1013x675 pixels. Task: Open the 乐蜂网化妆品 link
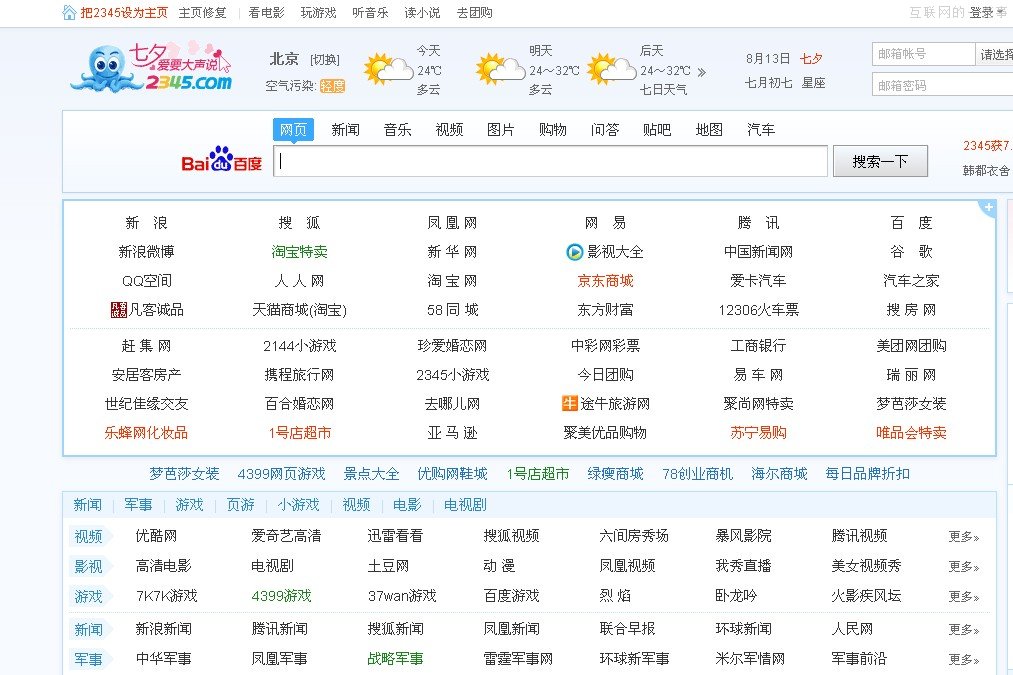146,433
